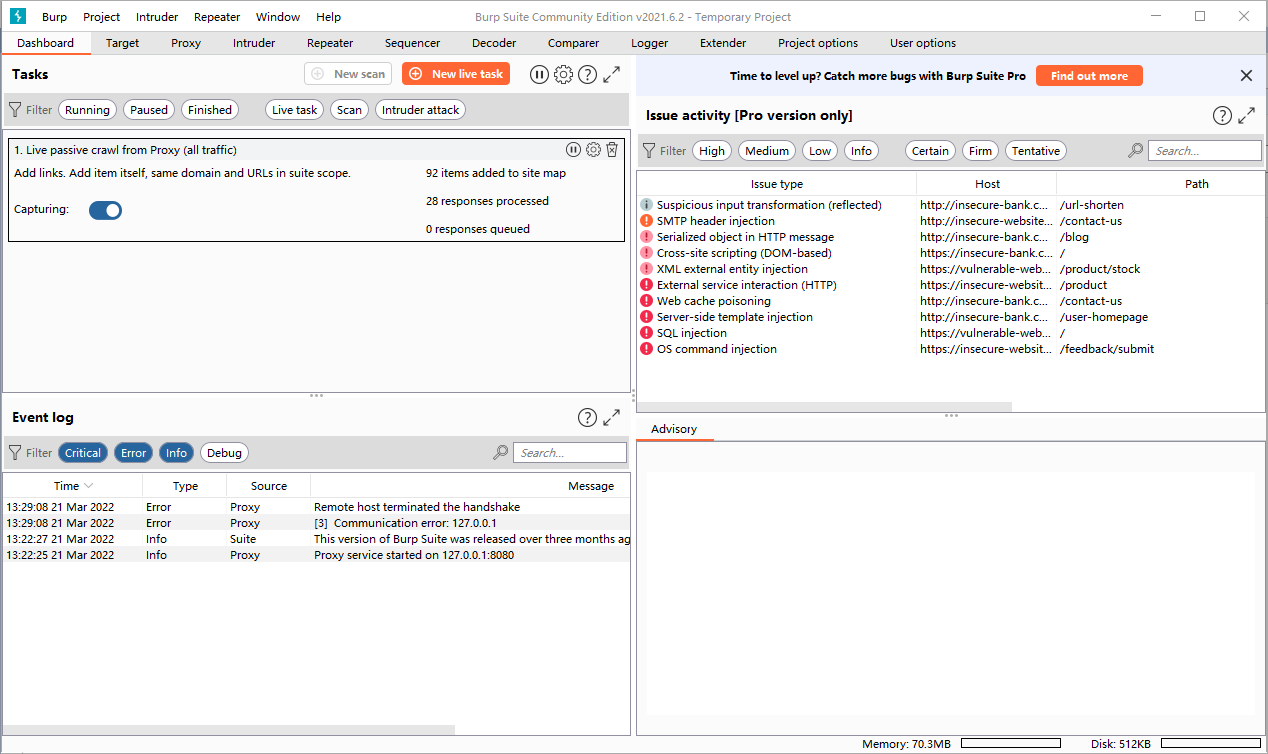The image size is (1268, 754).
Task: Open help for the Event log panel
Action: (588, 417)
